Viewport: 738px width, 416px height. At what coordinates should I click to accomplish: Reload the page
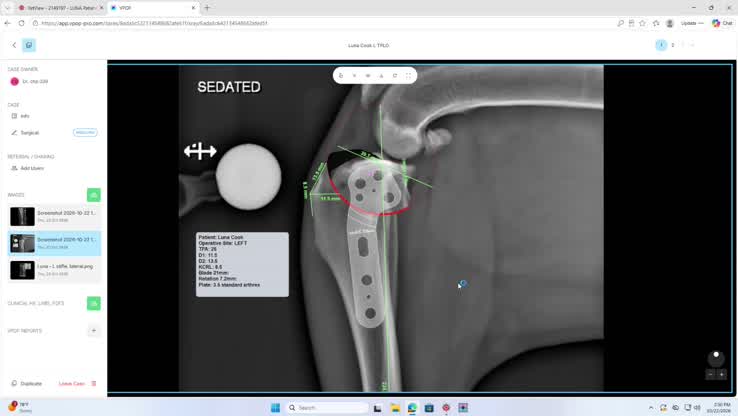[22, 23]
